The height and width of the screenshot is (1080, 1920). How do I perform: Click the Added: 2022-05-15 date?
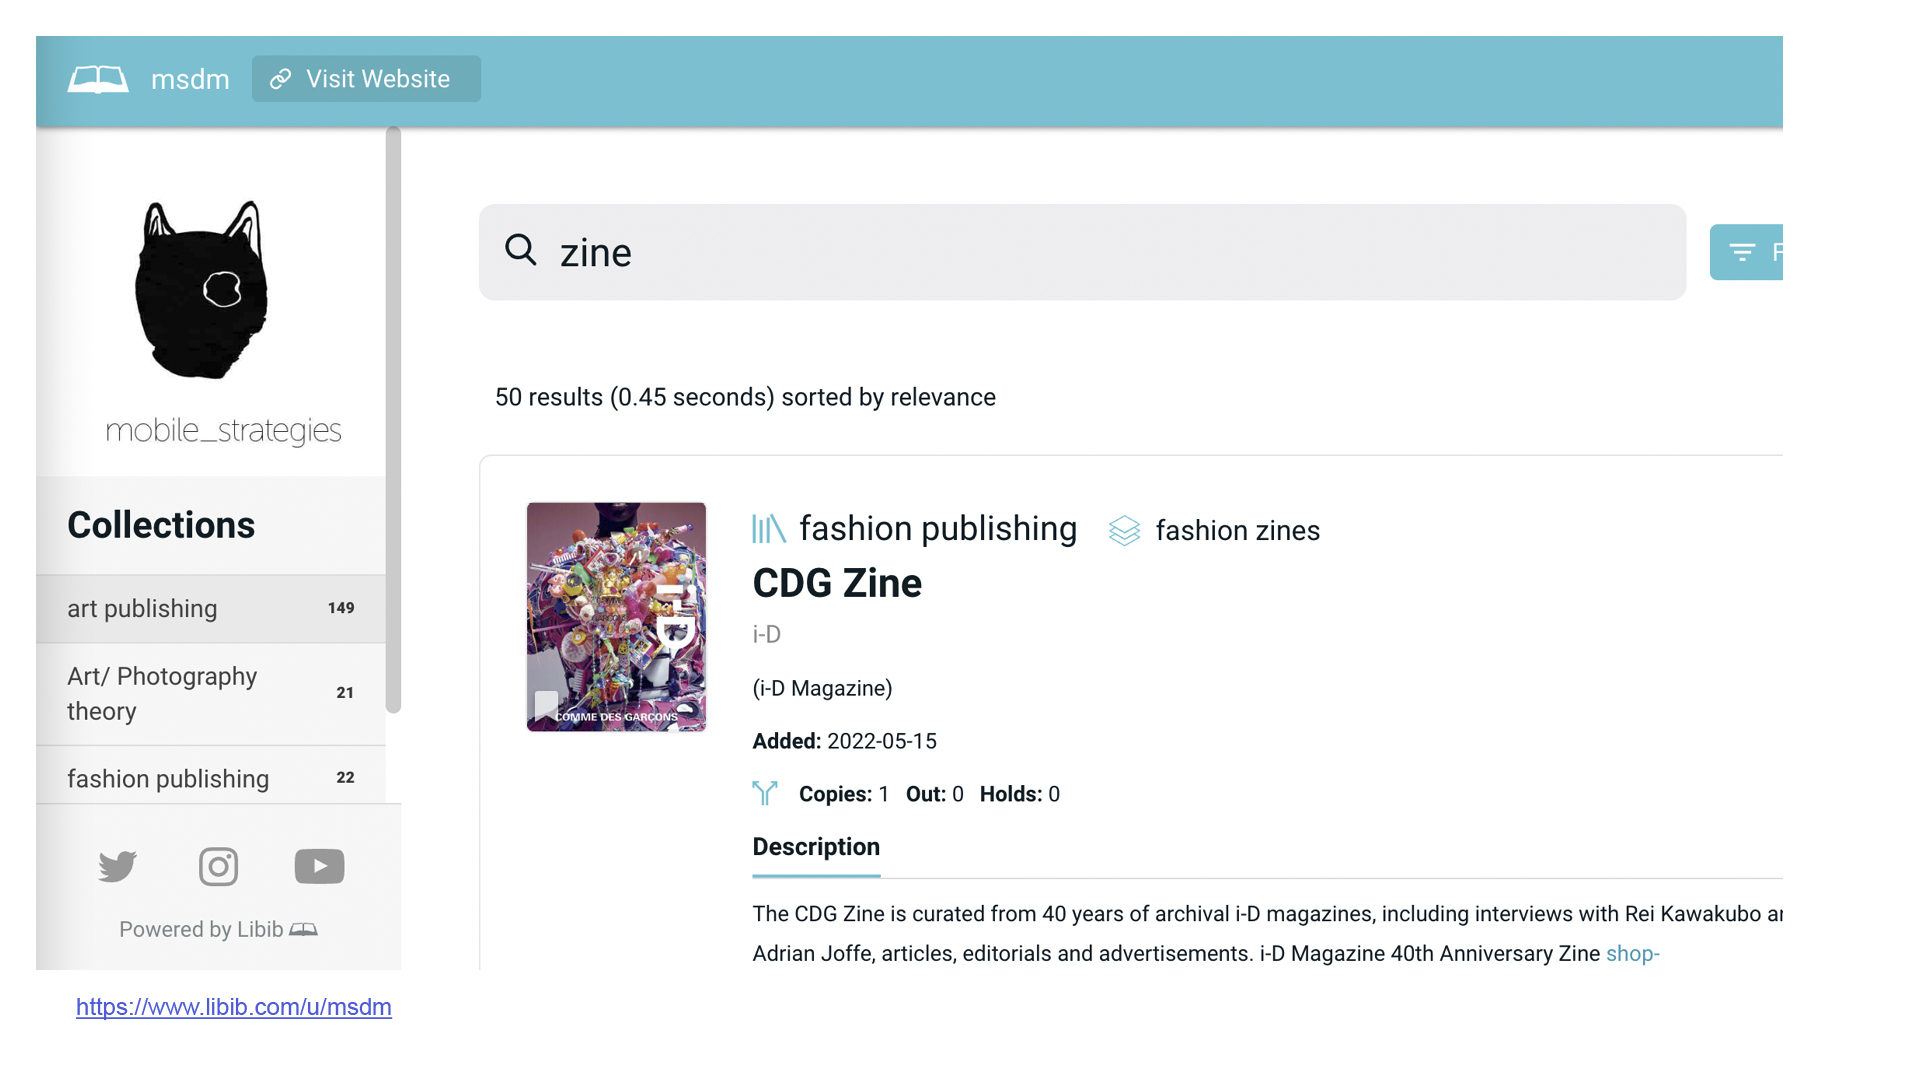click(844, 741)
